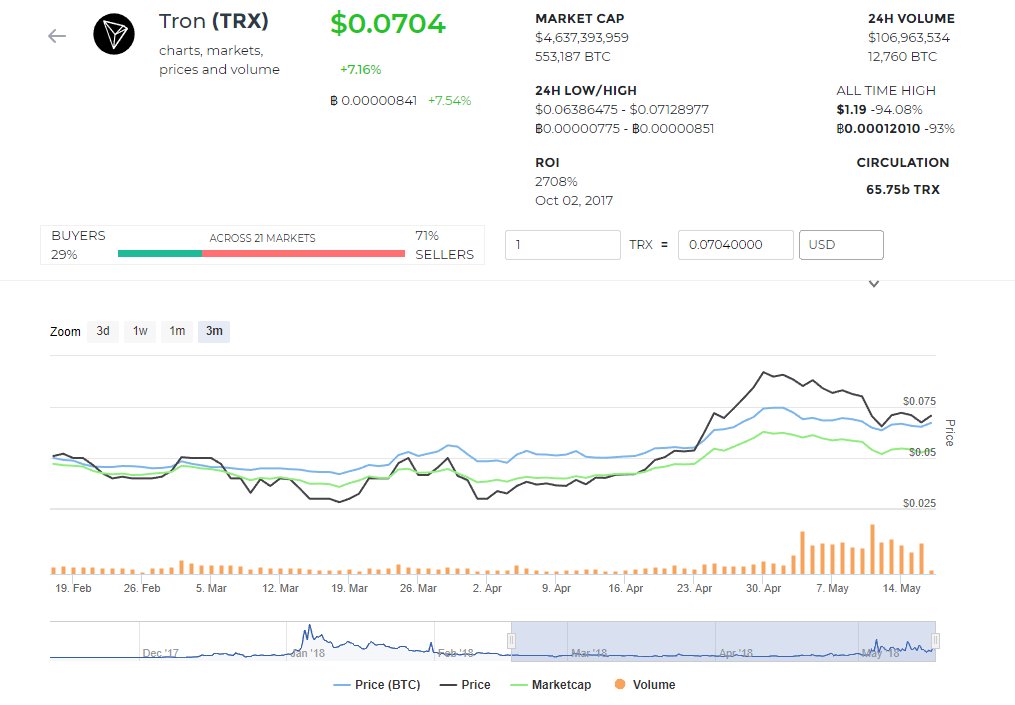Screen dimensions: 1015x705
Task: Click the Oct 02, 2017 date
Action: coord(574,200)
